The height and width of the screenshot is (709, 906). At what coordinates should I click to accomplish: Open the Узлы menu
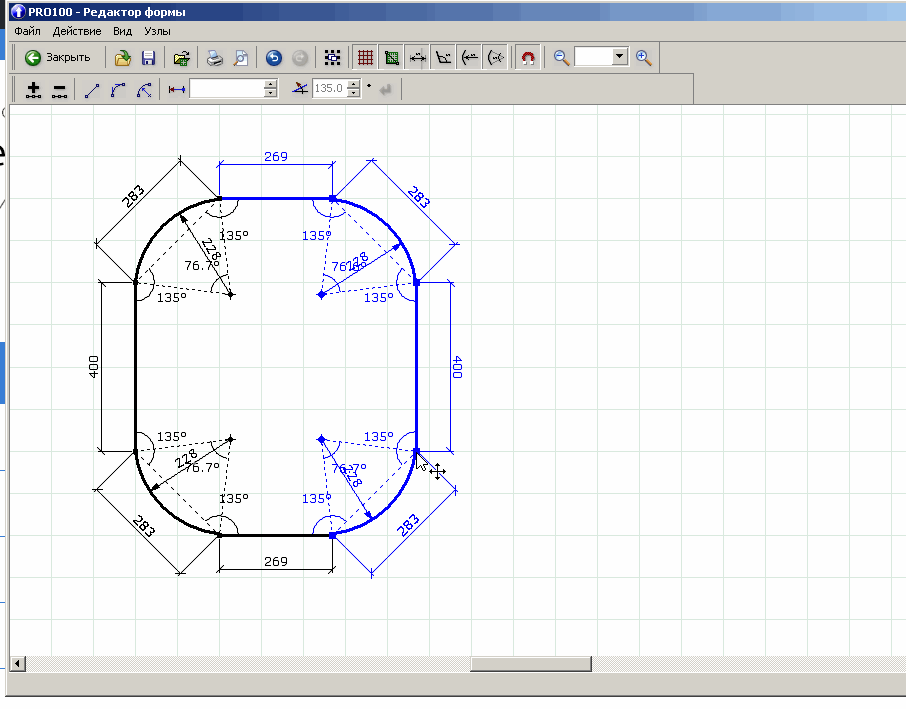point(157,31)
